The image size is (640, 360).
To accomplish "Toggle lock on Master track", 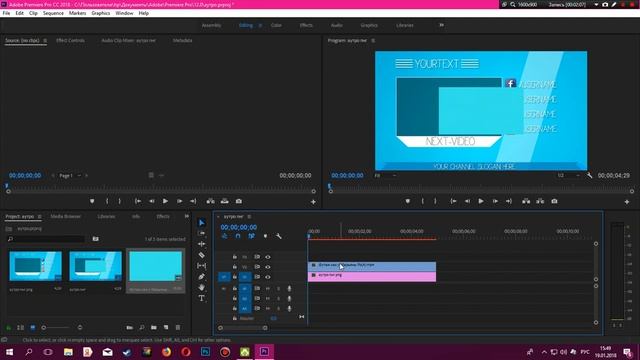I will coord(235,318).
